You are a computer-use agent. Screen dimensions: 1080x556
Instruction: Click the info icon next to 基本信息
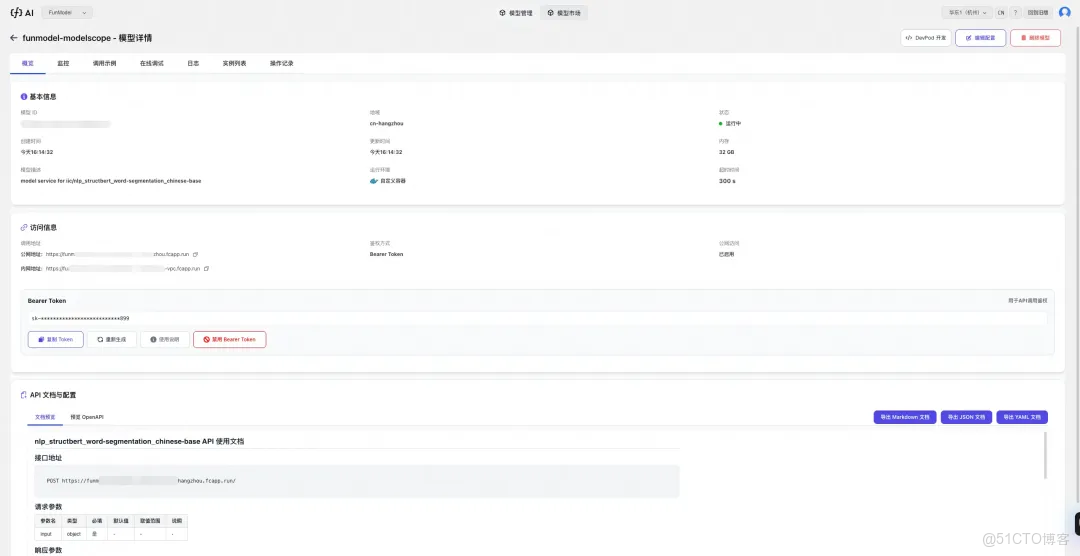pos(24,96)
